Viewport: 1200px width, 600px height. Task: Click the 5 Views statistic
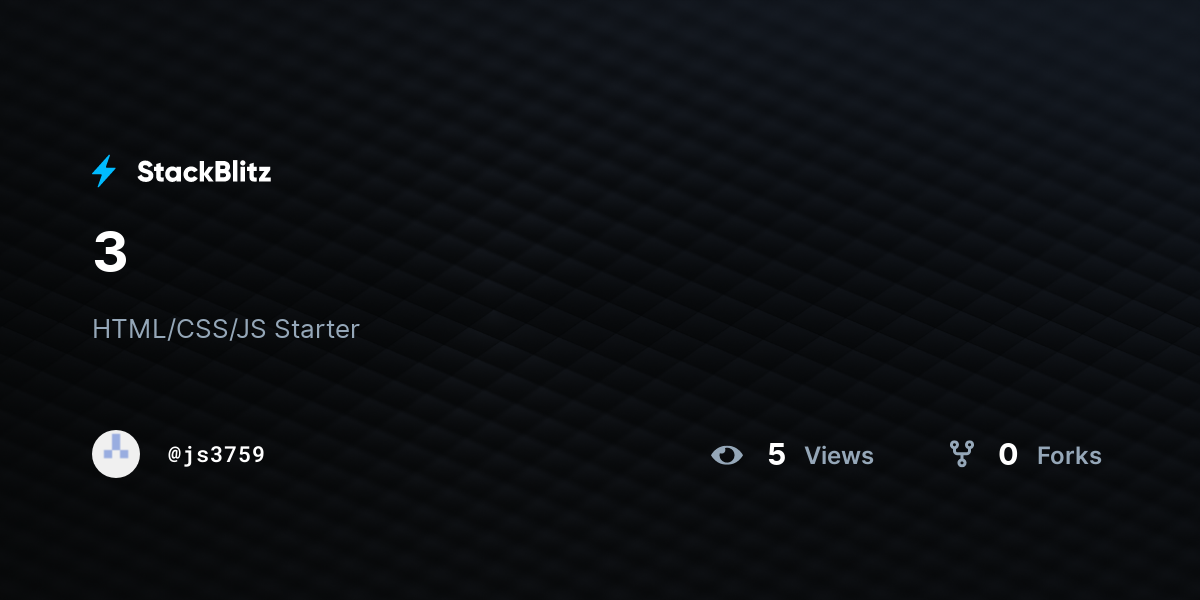(x=793, y=455)
